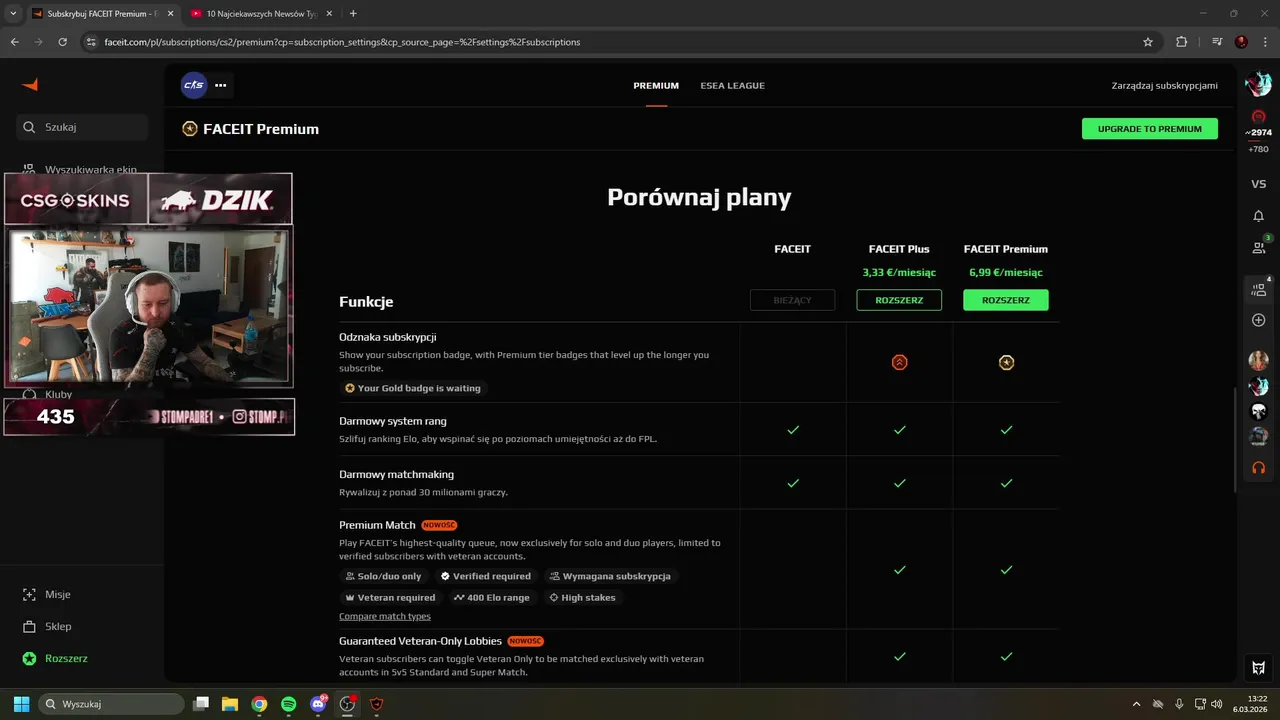Open File Explorer from the taskbar
Viewport: 1280px width, 720px height.
229,704
